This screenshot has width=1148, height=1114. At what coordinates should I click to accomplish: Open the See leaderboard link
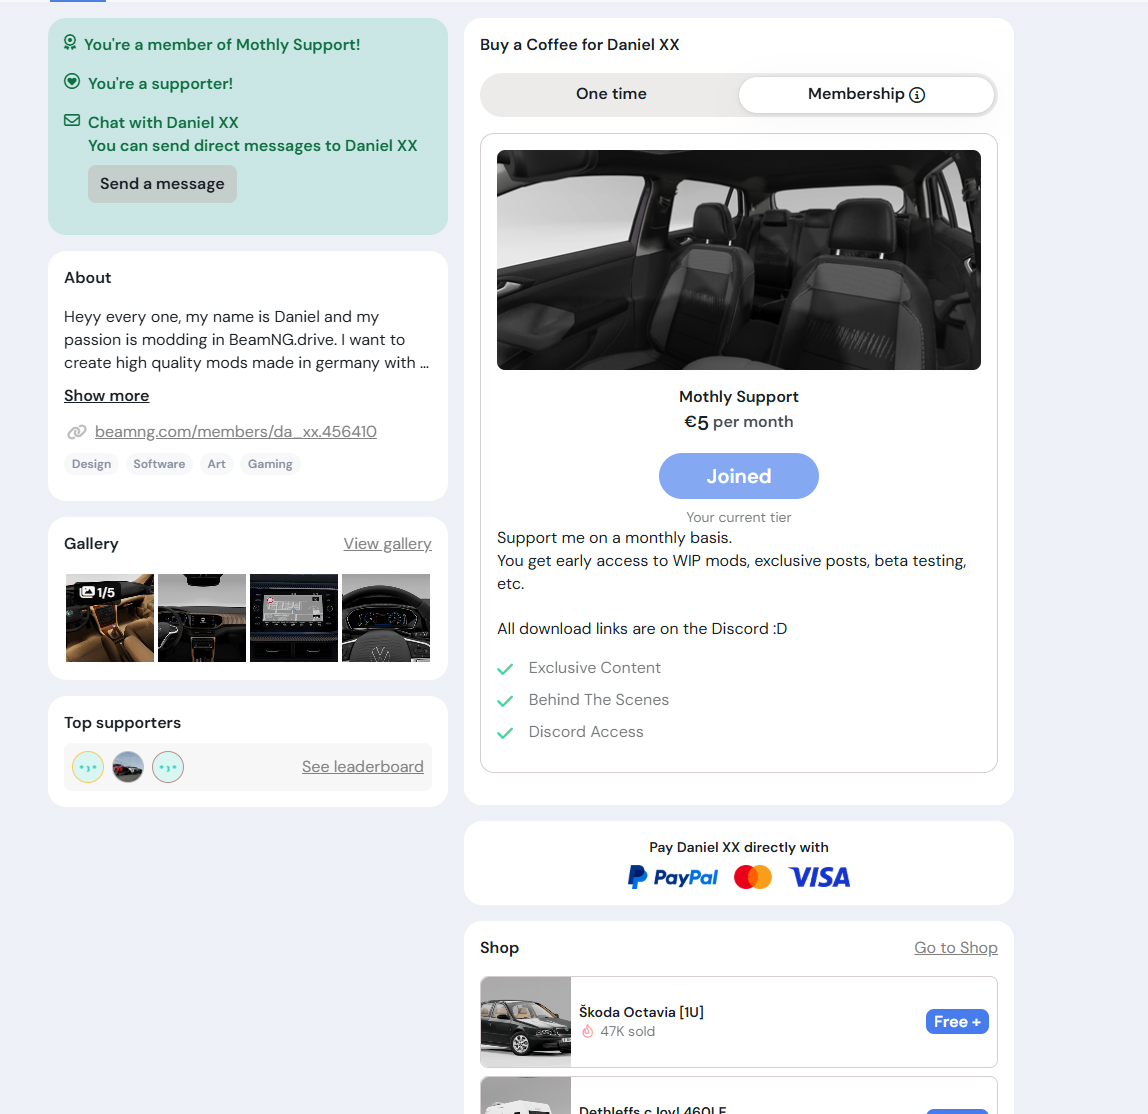362,766
